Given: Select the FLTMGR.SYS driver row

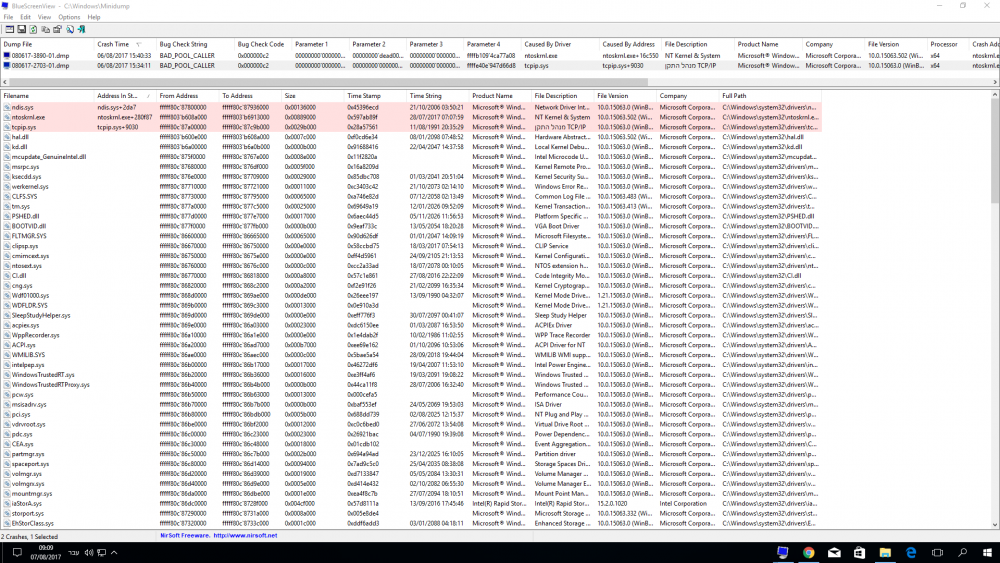Looking at the screenshot, I should [x=411, y=236].
